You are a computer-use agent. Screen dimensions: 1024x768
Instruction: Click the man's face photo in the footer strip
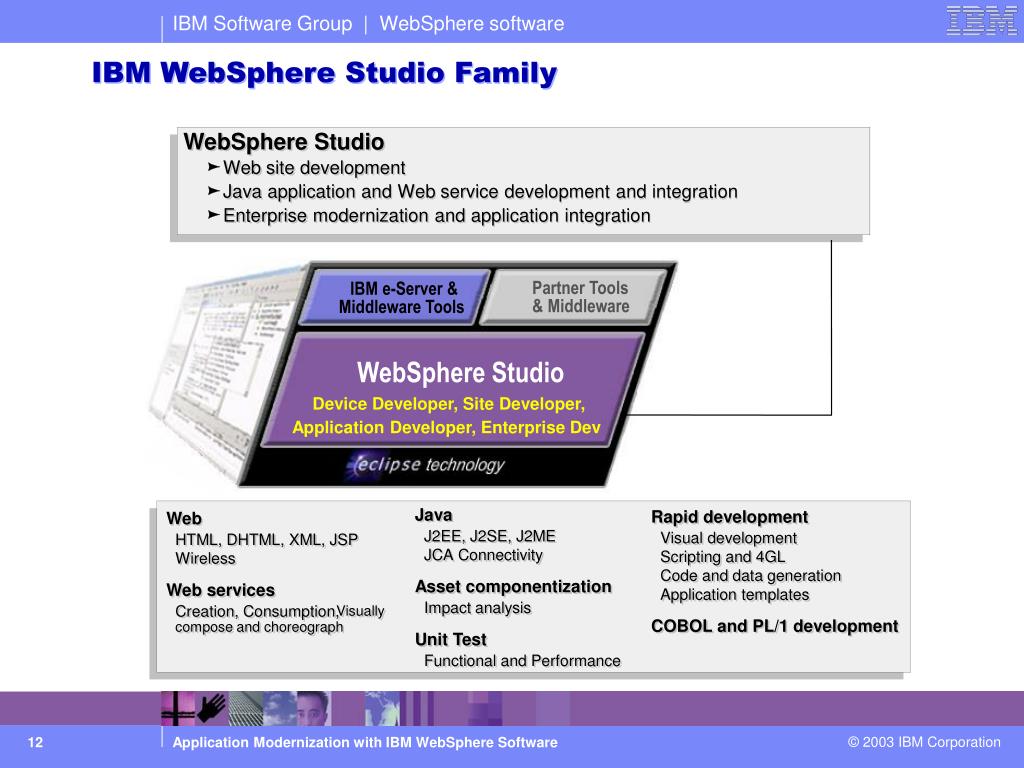[x=314, y=708]
